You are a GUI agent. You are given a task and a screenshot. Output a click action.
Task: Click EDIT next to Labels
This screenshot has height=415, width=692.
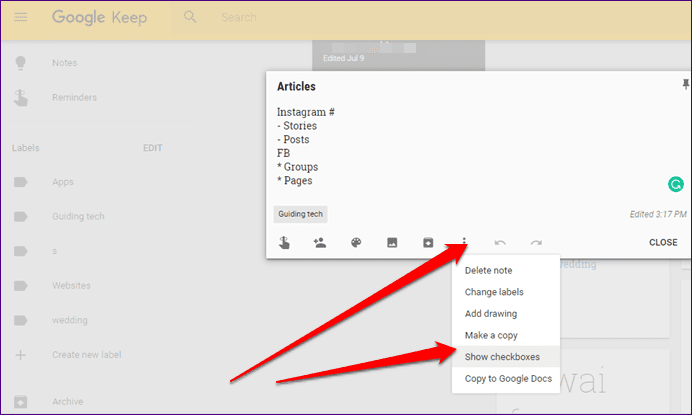pos(153,148)
